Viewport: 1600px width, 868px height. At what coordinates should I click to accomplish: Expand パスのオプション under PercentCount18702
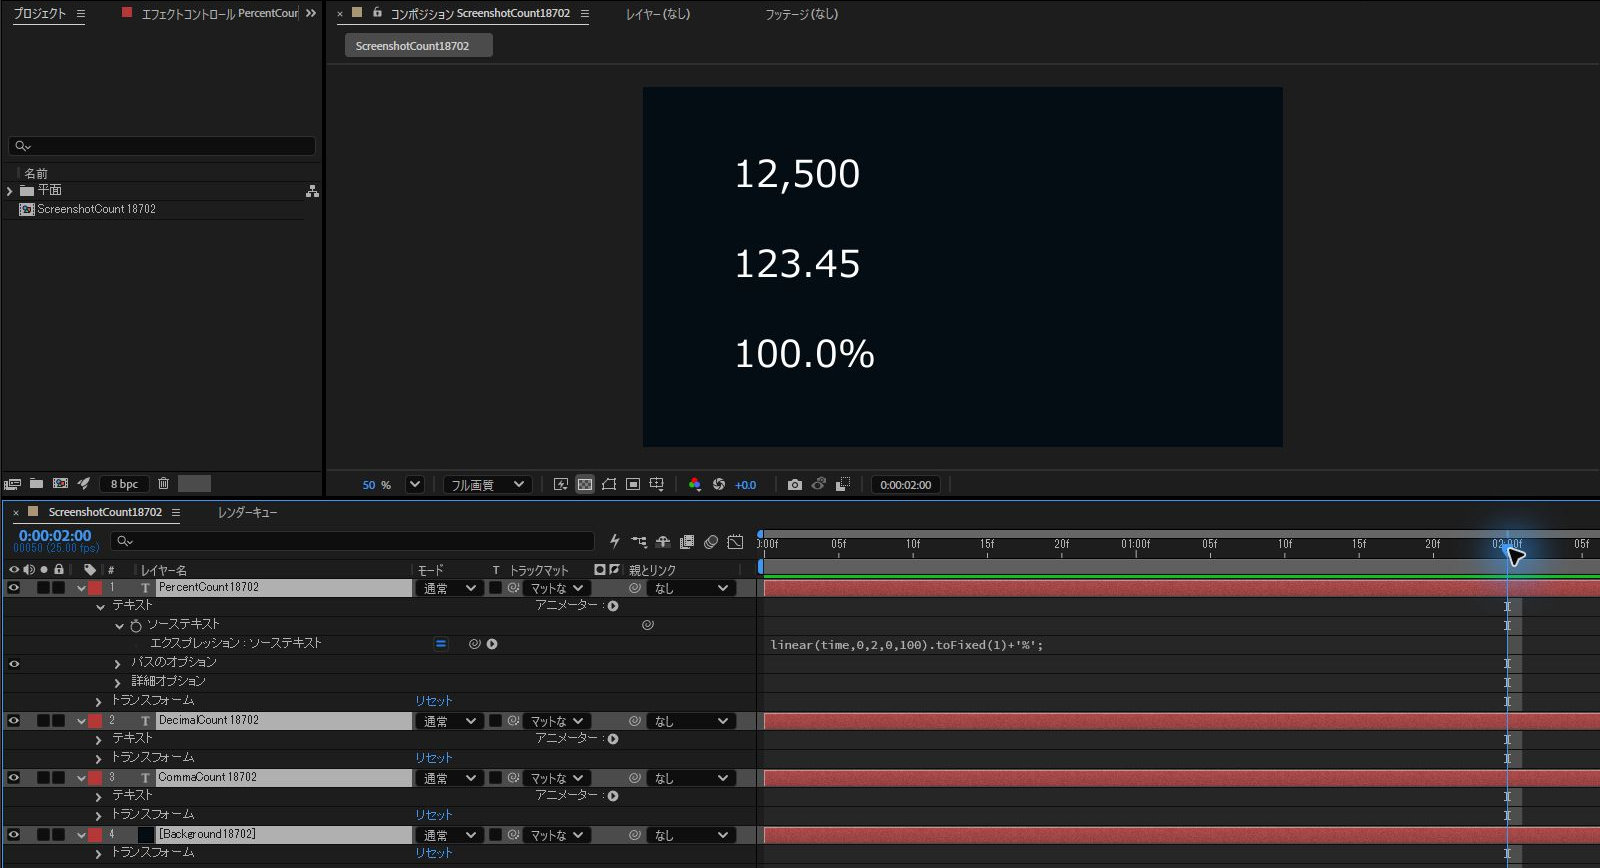118,664
